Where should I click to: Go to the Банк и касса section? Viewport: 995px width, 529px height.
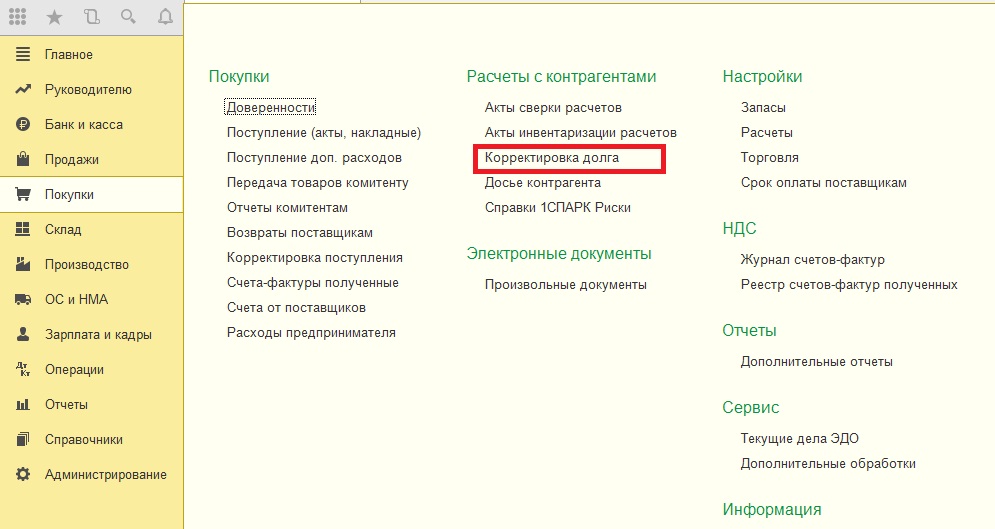click(x=84, y=124)
